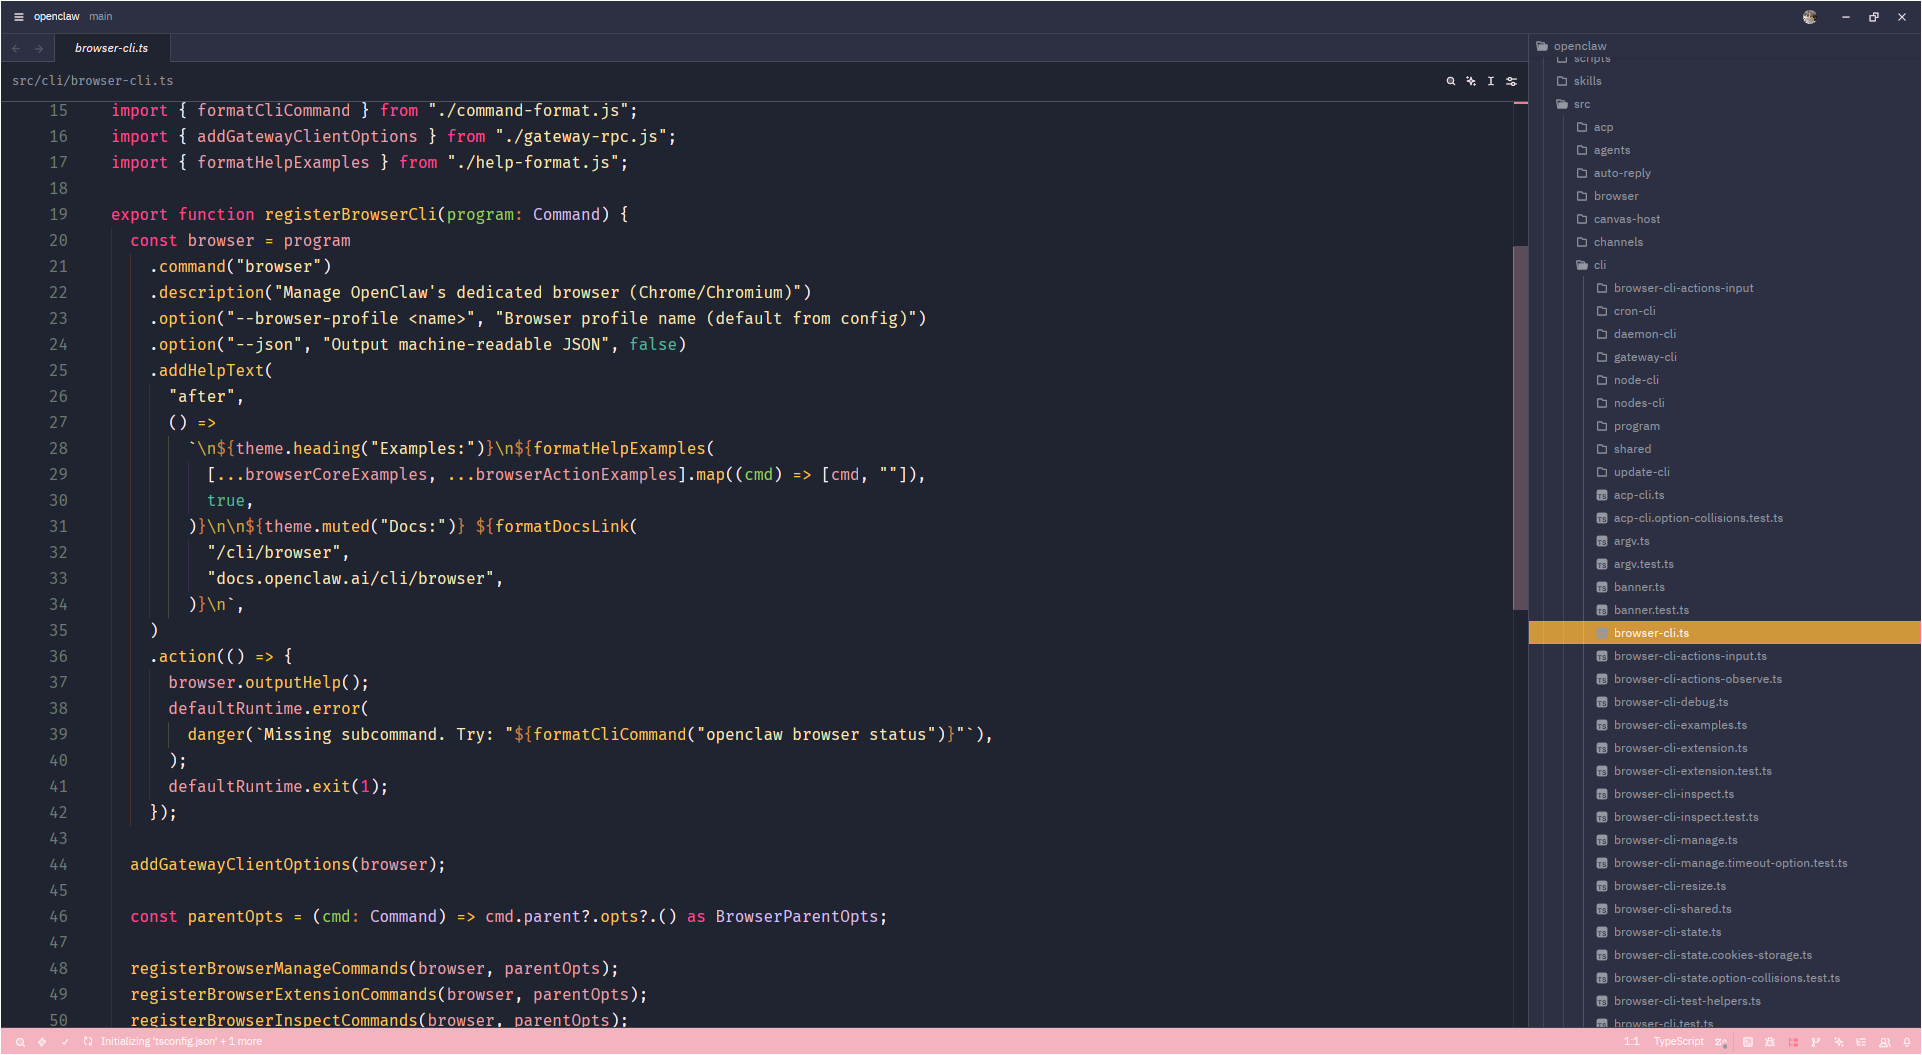
Task: Open project search in status bar
Action: tap(20, 1042)
